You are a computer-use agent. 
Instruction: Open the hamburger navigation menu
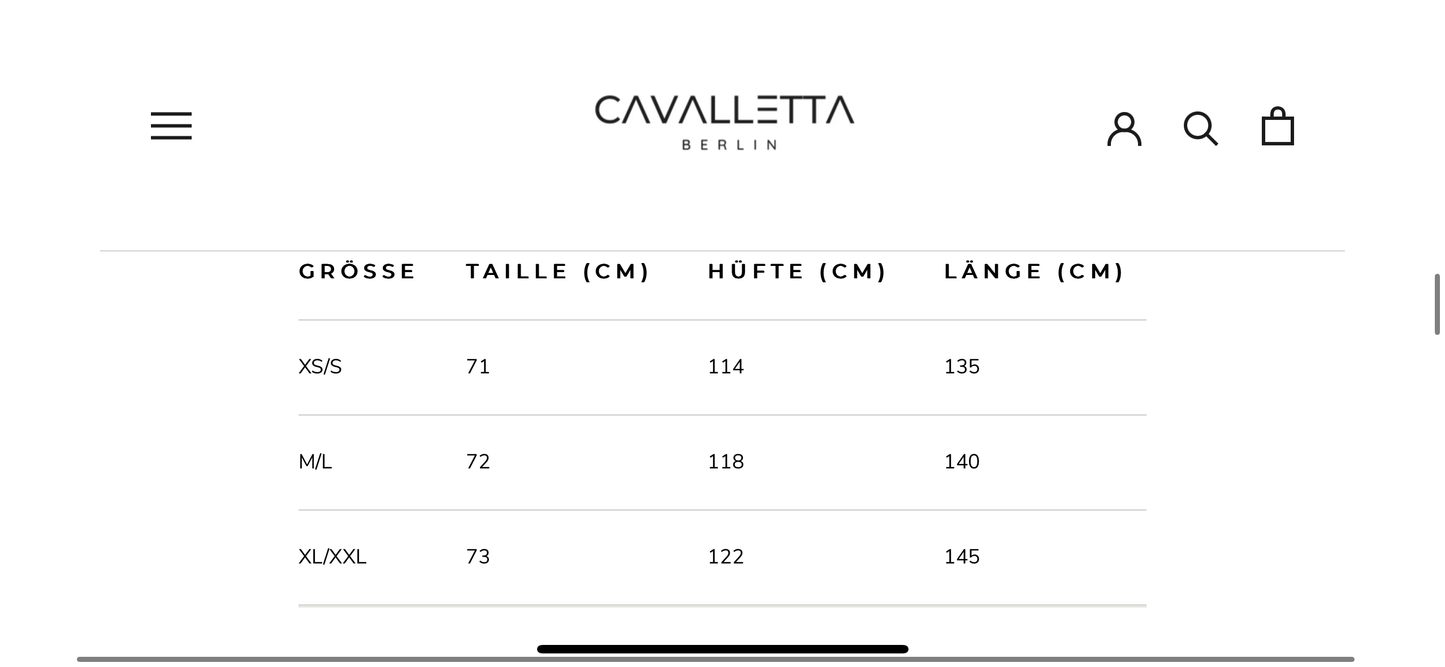pos(170,125)
